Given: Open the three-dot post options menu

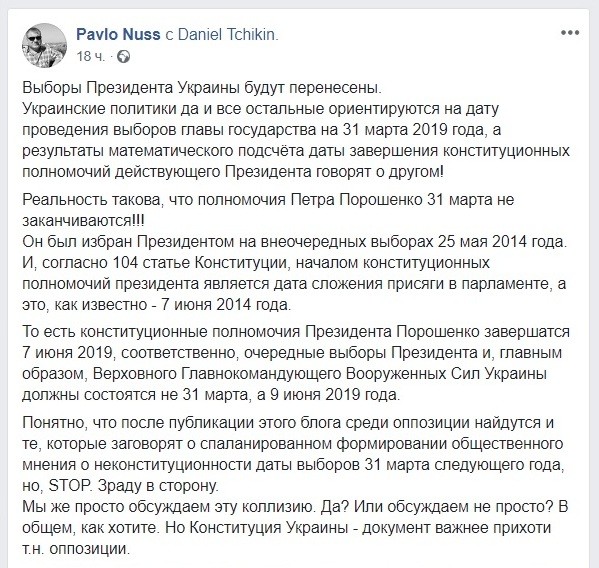Looking at the screenshot, I should click(570, 33).
